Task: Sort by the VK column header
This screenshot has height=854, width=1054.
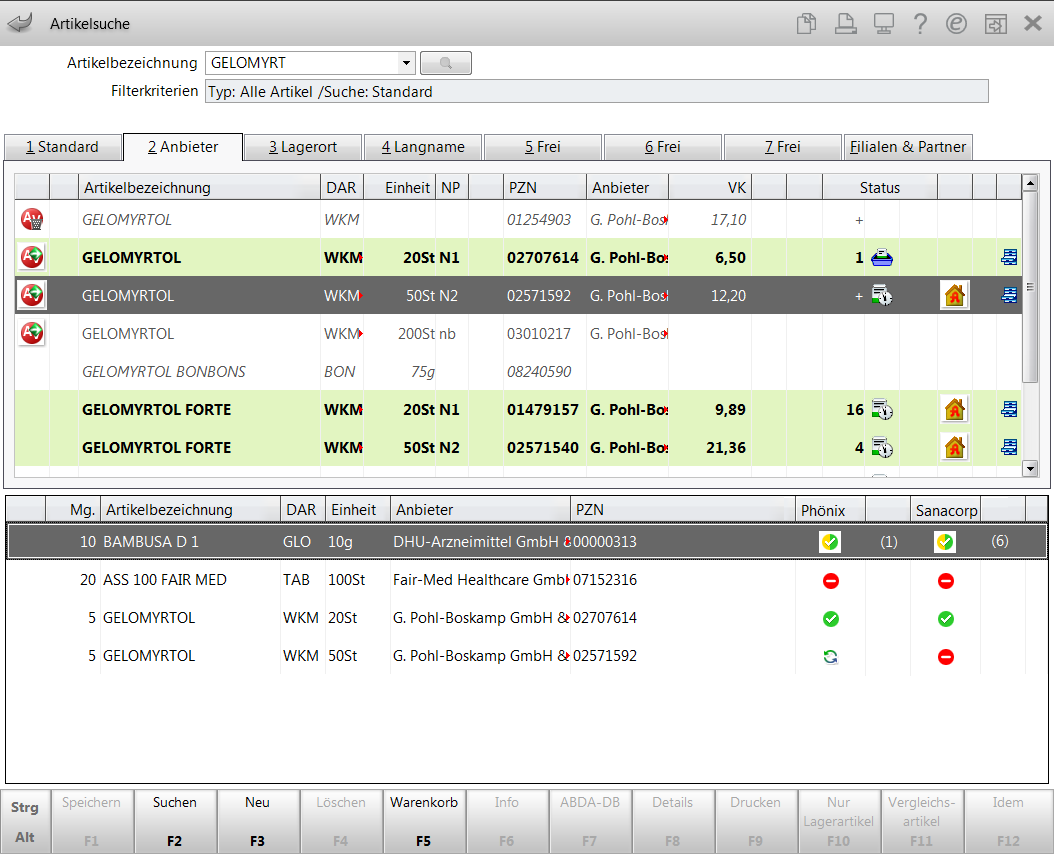Action: pyautogui.click(x=710, y=188)
